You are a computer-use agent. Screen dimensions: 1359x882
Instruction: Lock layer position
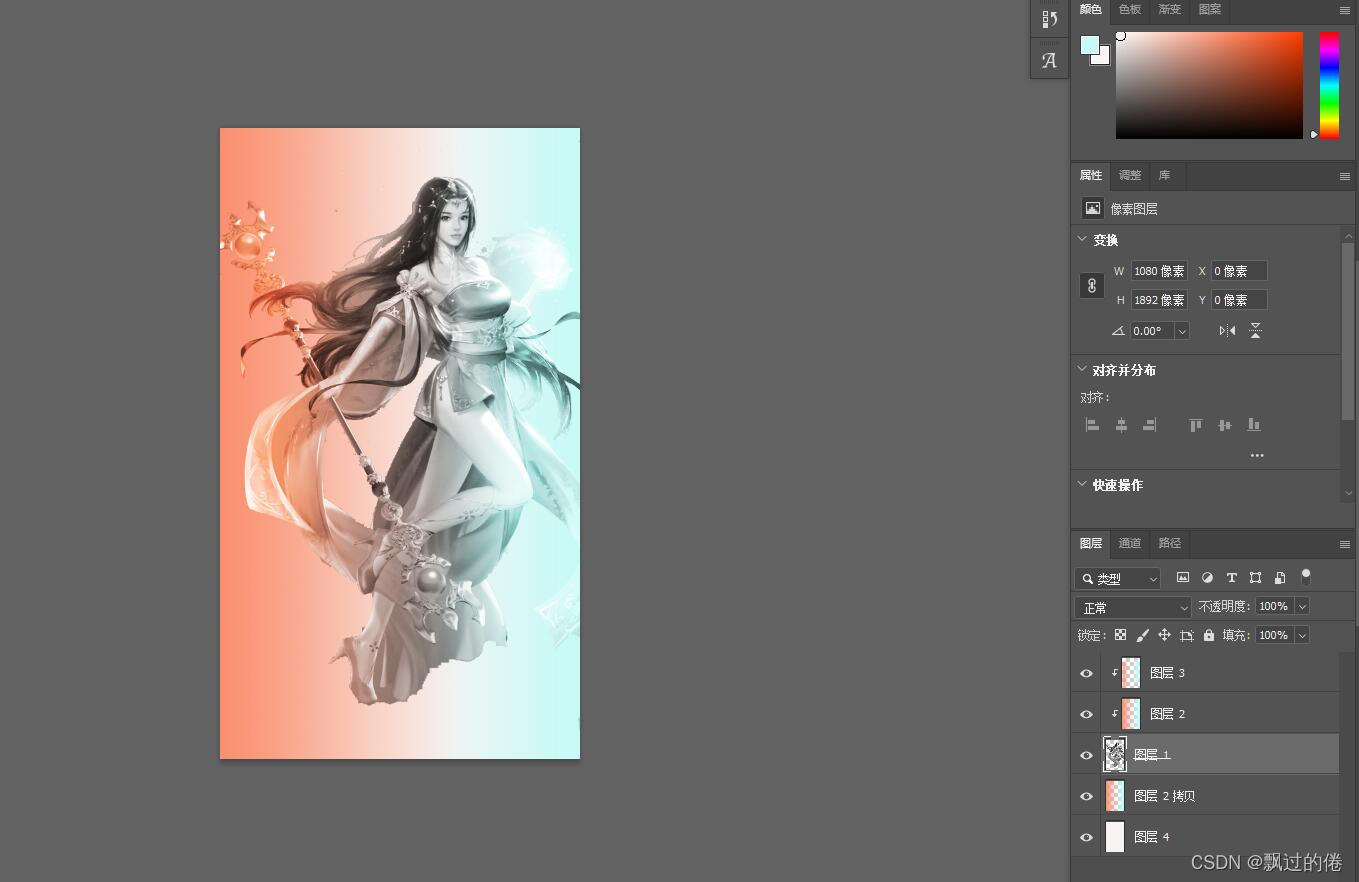1164,635
